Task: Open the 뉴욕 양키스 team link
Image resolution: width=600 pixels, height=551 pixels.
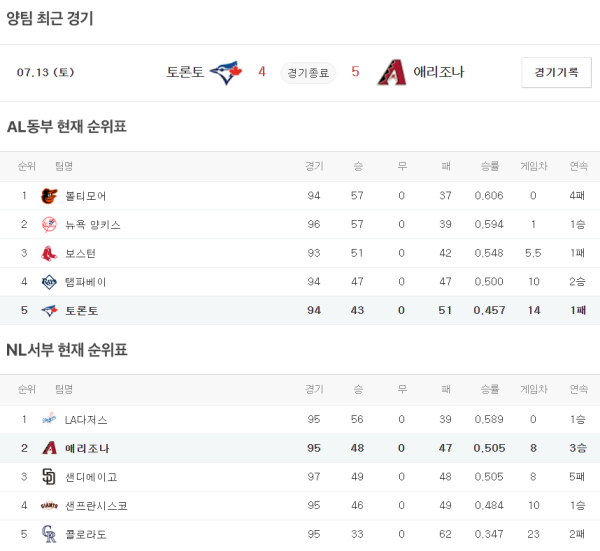Action: (93, 225)
